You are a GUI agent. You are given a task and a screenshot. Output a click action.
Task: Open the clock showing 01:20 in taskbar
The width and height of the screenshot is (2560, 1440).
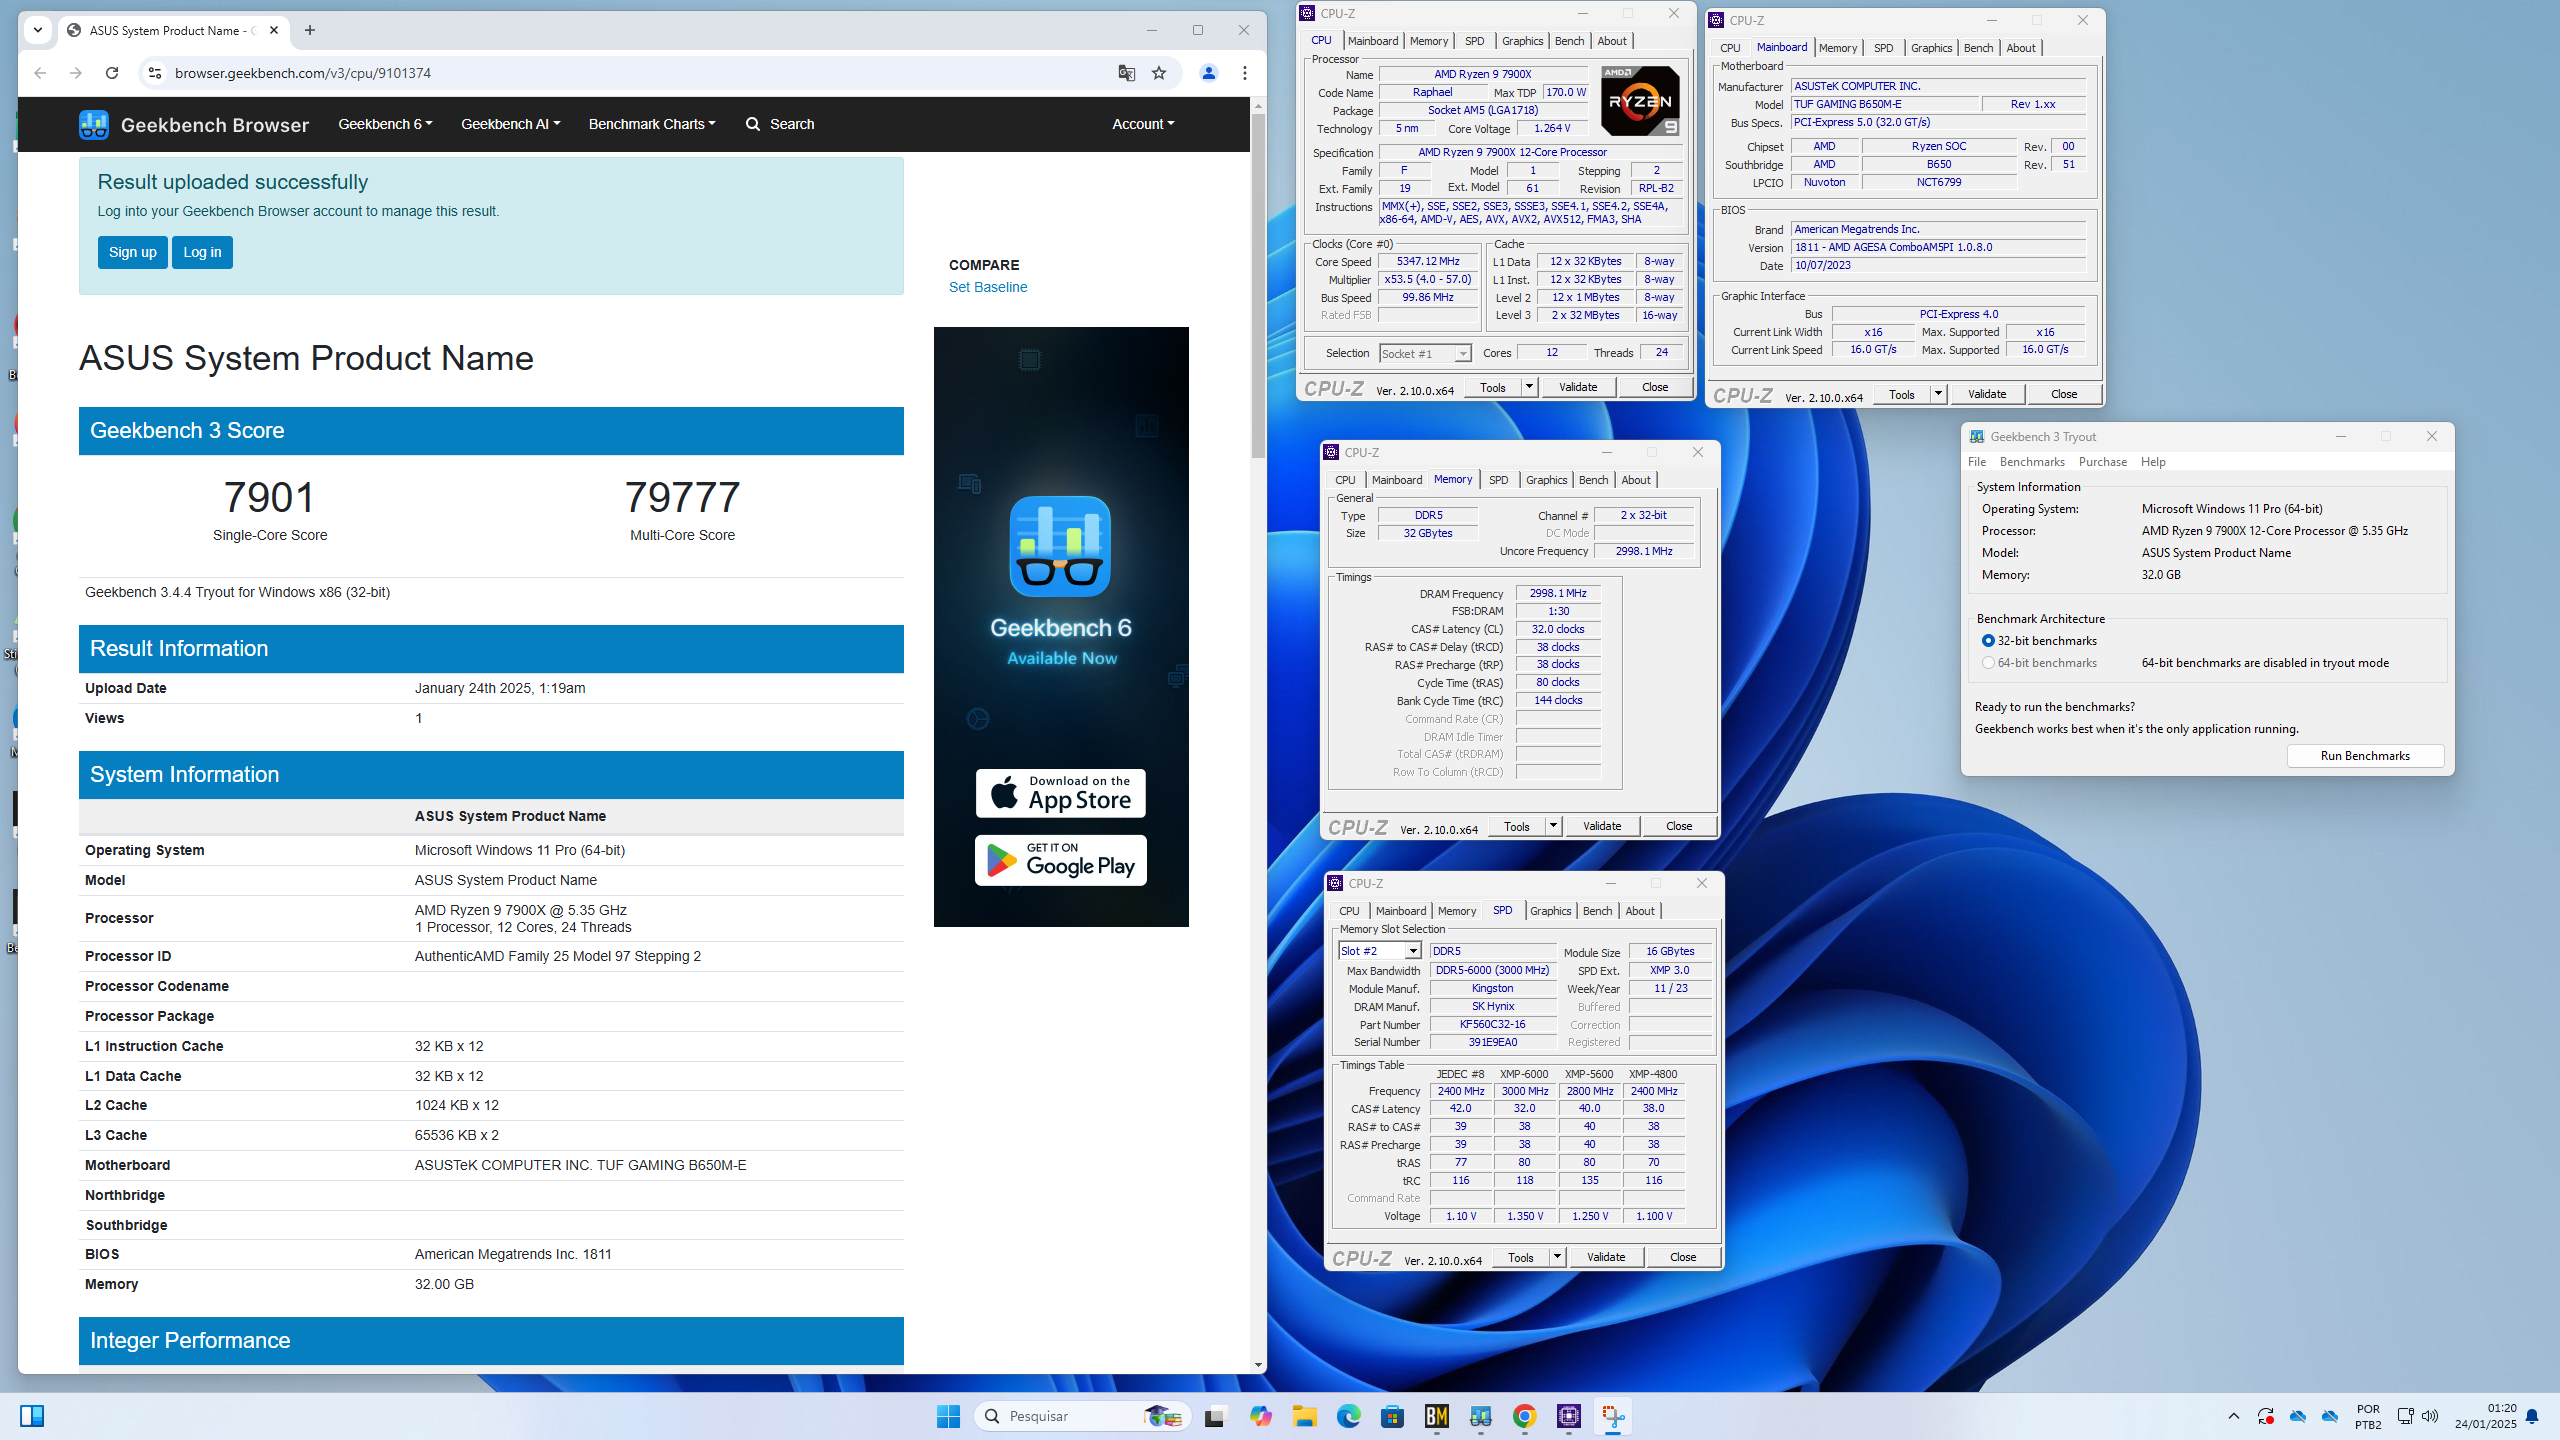click(x=2486, y=1416)
